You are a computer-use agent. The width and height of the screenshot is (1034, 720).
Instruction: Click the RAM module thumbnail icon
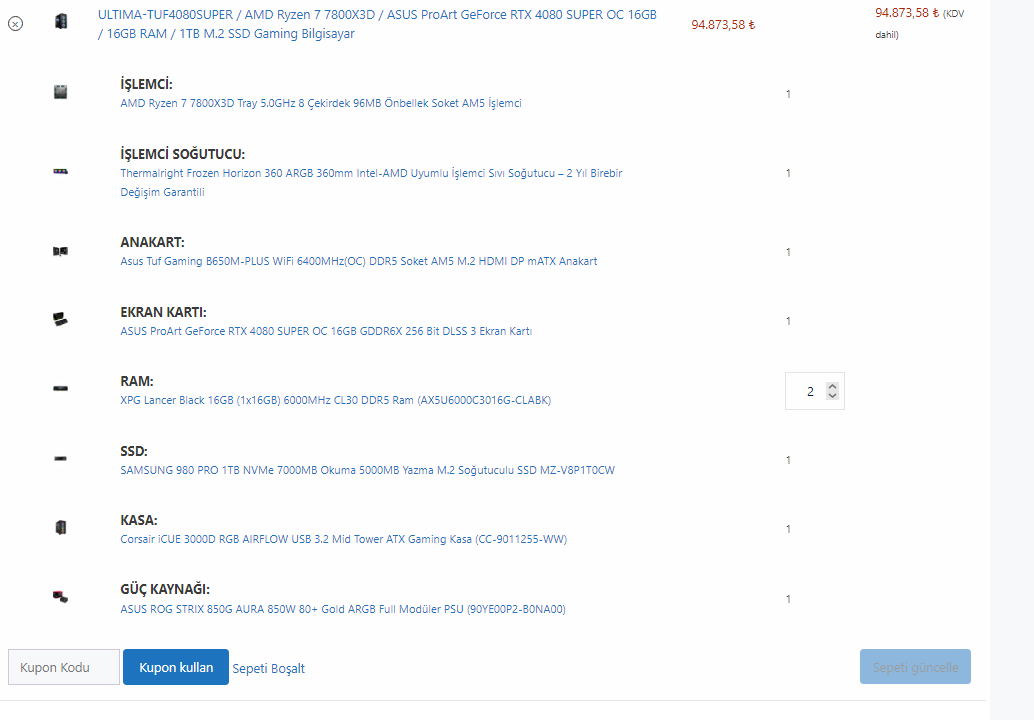61,388
